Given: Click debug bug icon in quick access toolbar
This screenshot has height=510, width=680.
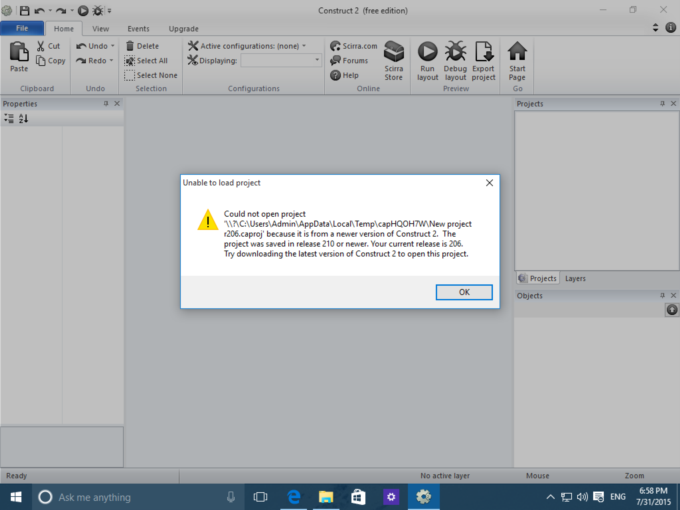Looking at the screenshot, I should click(98, 10).
